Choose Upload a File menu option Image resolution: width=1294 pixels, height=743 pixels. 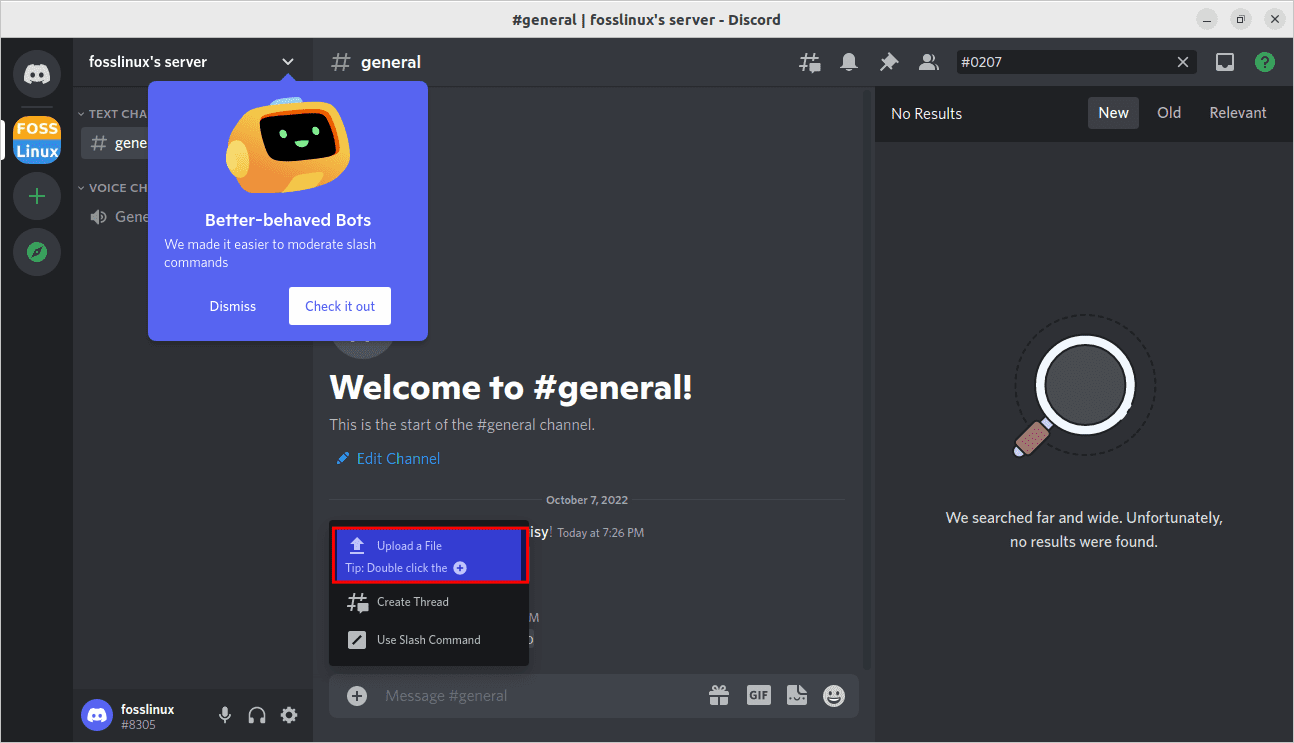[x=429, y=556]
